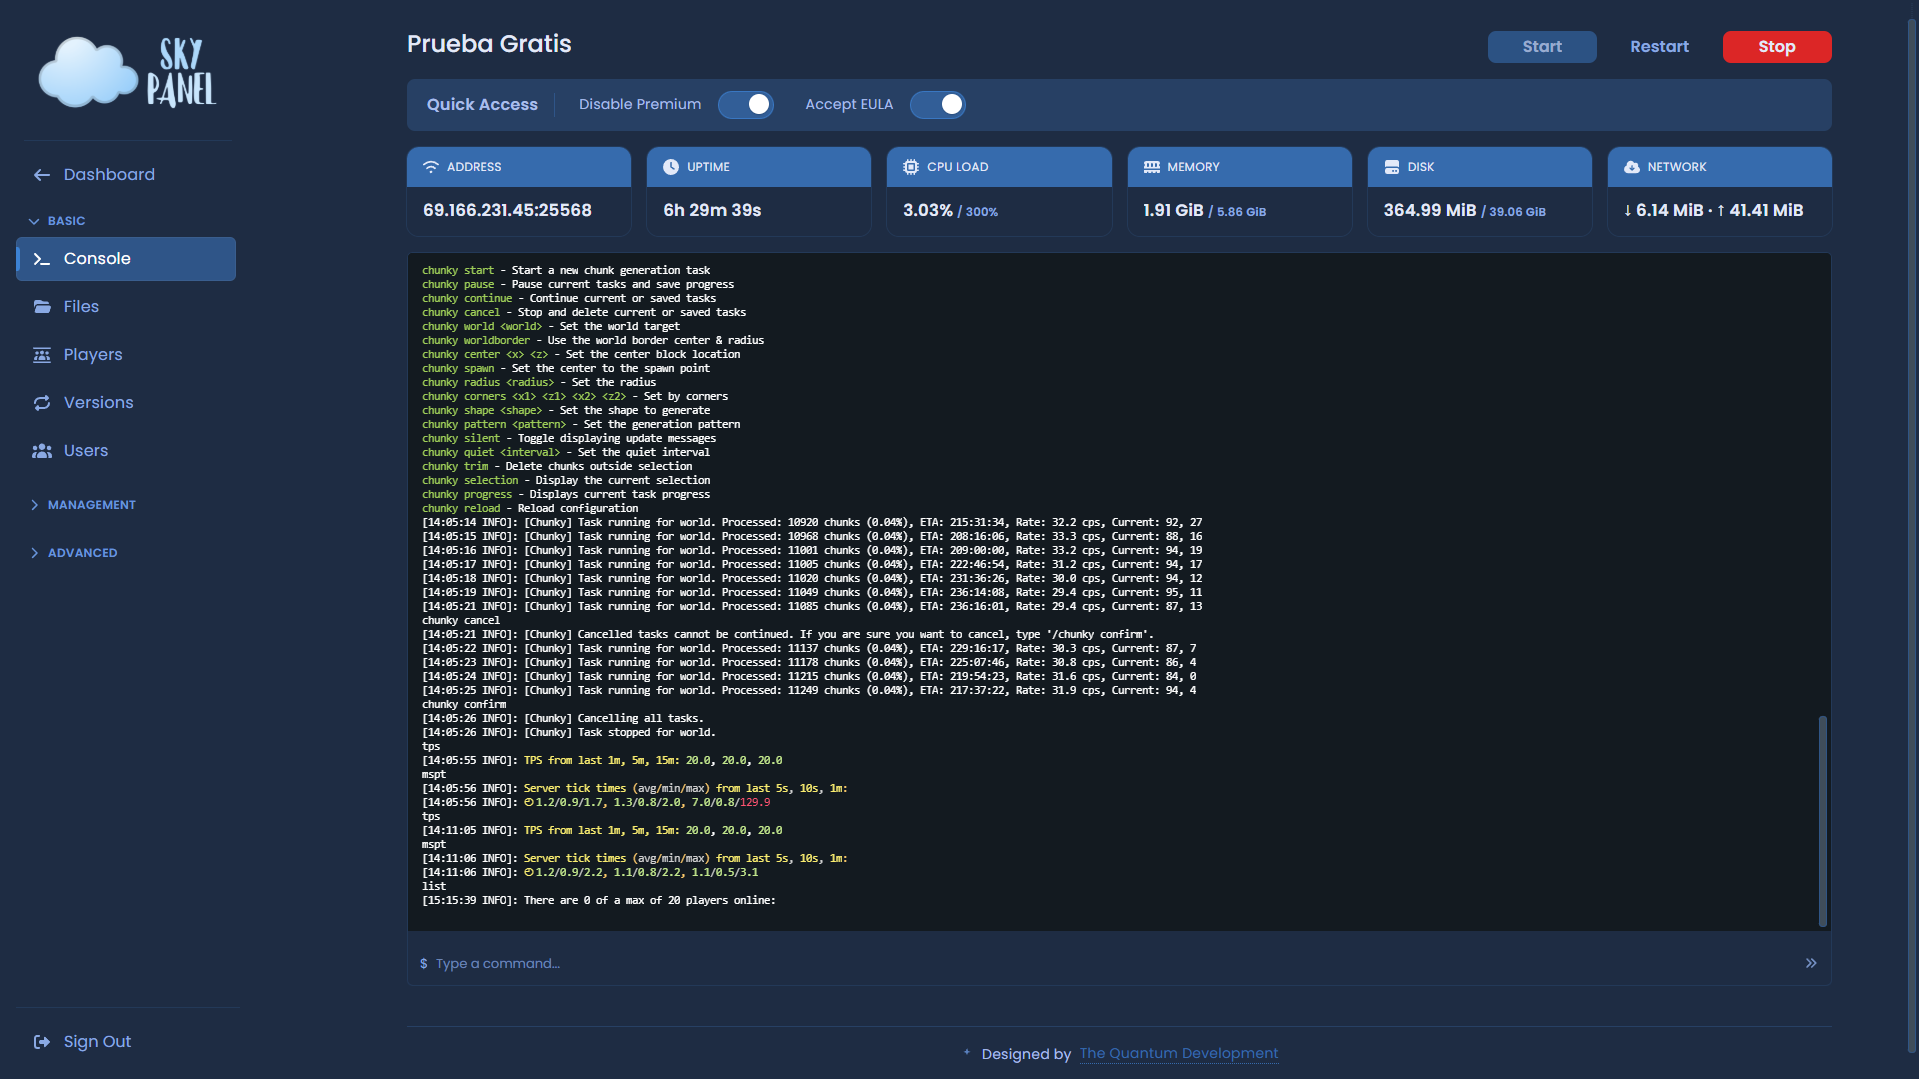Image resolution: width=1919 pixels, height=1079 pixels.
Task: Click the Sign Out icon
Action: click(x=42, y=1042)
